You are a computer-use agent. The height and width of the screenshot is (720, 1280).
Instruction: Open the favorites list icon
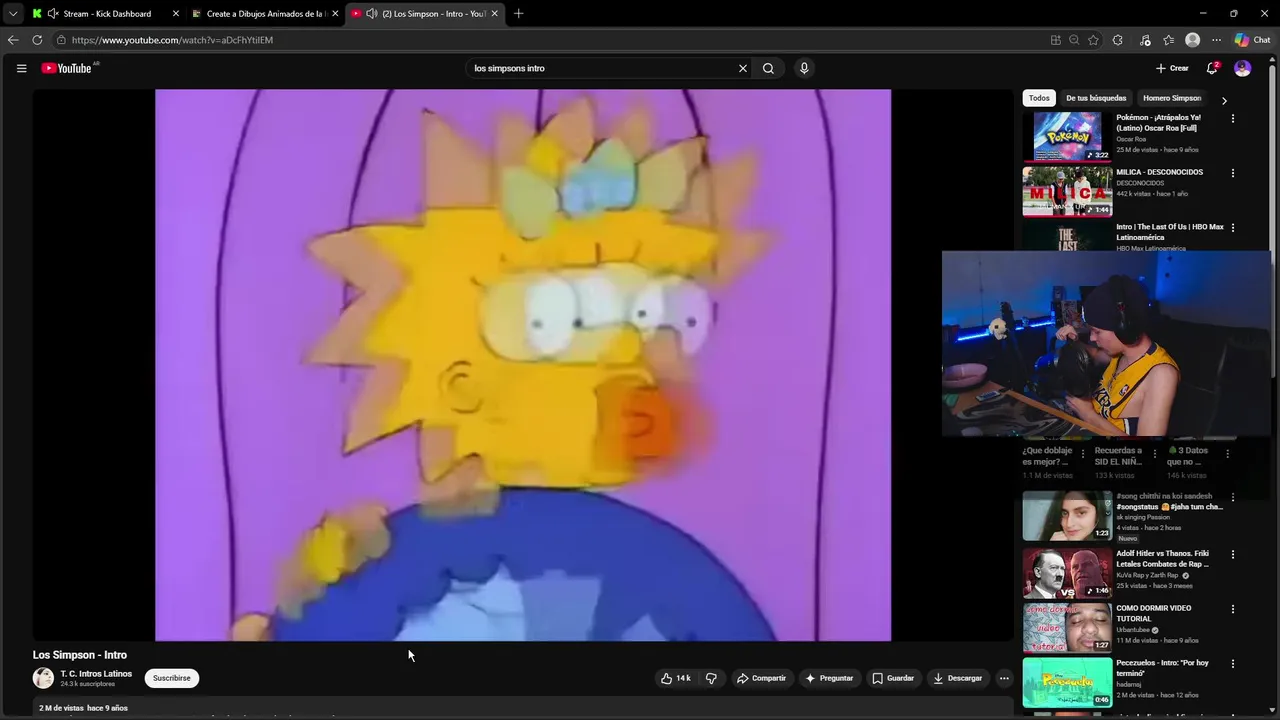click(x=1169, y=40)
